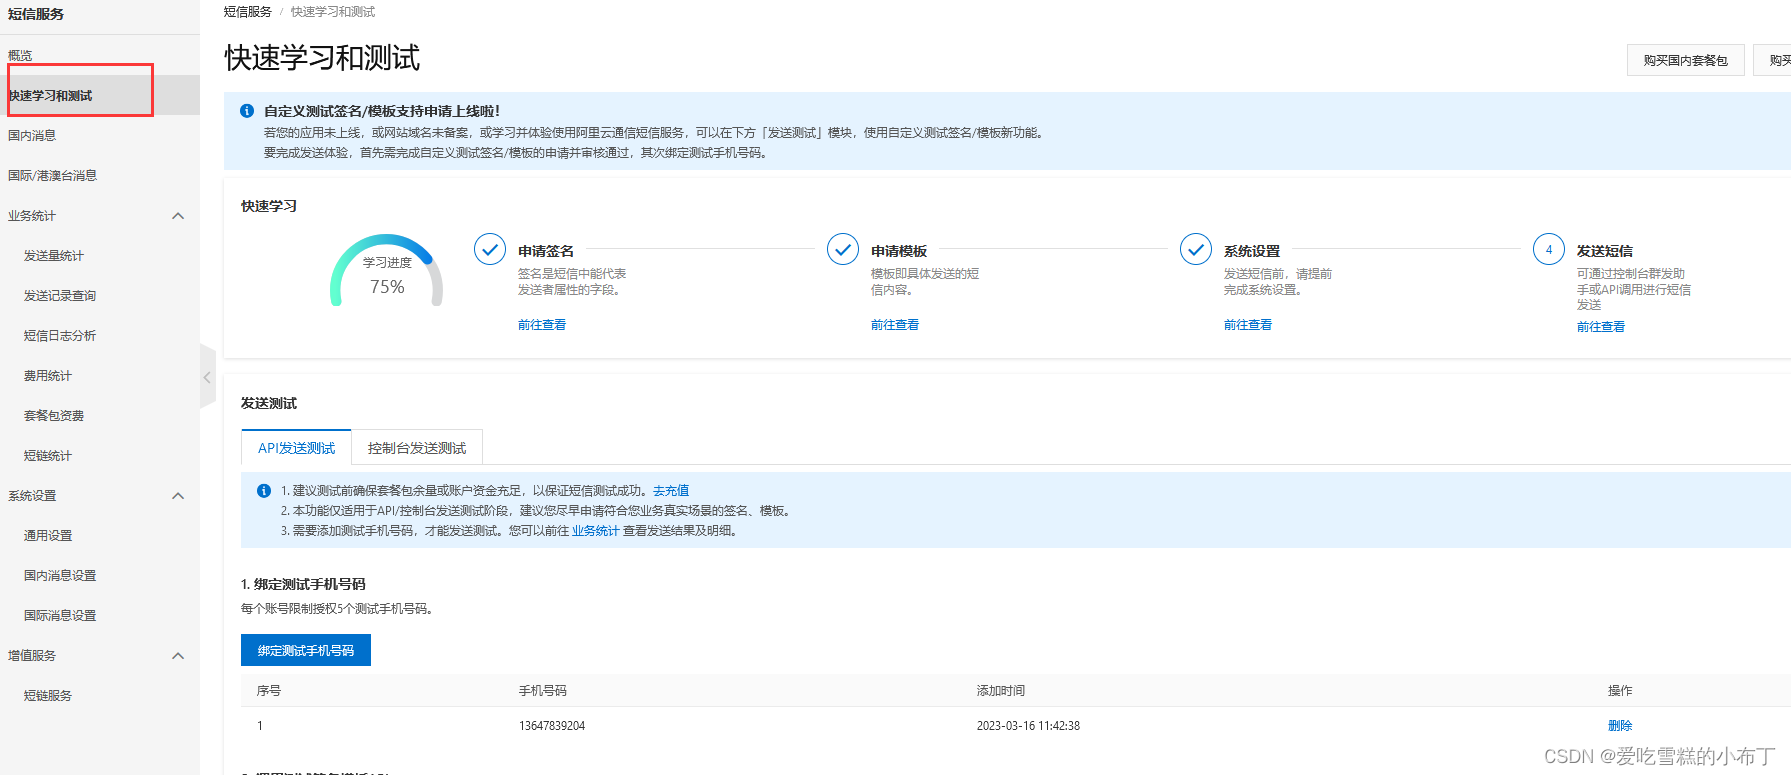Open 概览 in the sidebar
The height and width of the screenshot is (775, 1791).
coord(20,55)
